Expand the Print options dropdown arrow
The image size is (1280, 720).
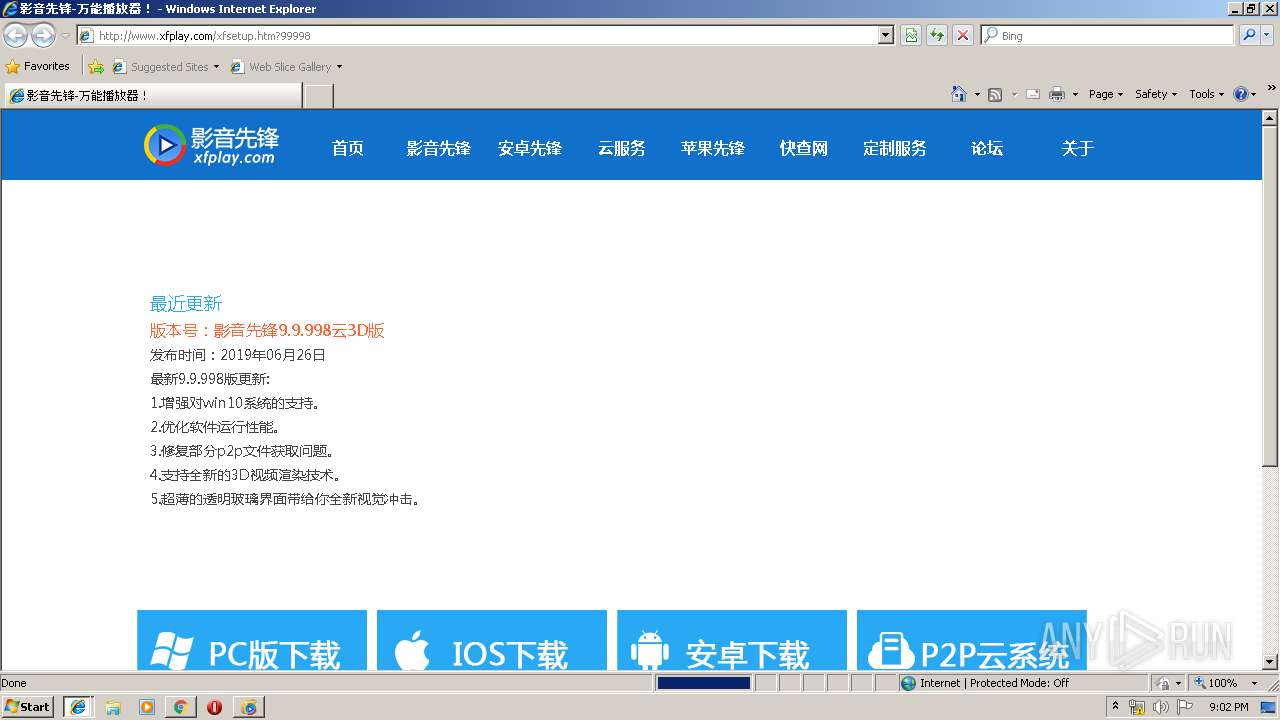point(1075,94)
